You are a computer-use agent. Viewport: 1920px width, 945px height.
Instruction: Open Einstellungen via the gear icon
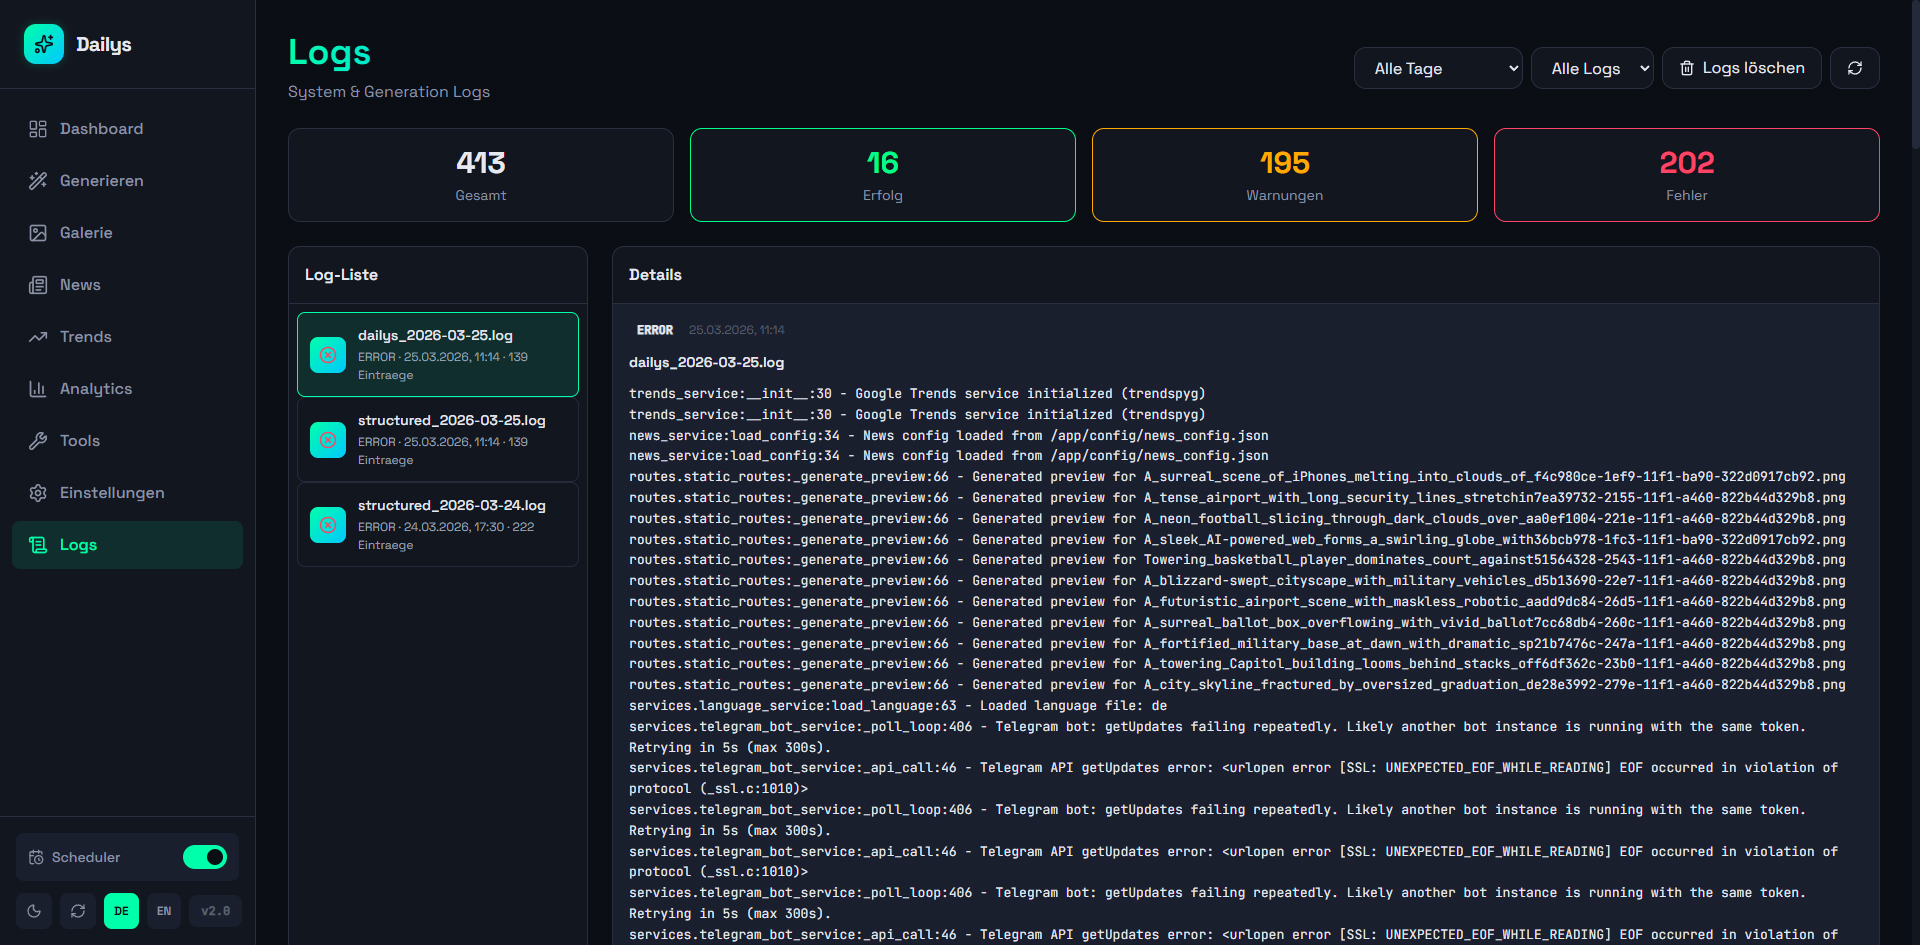coord(38,493)
